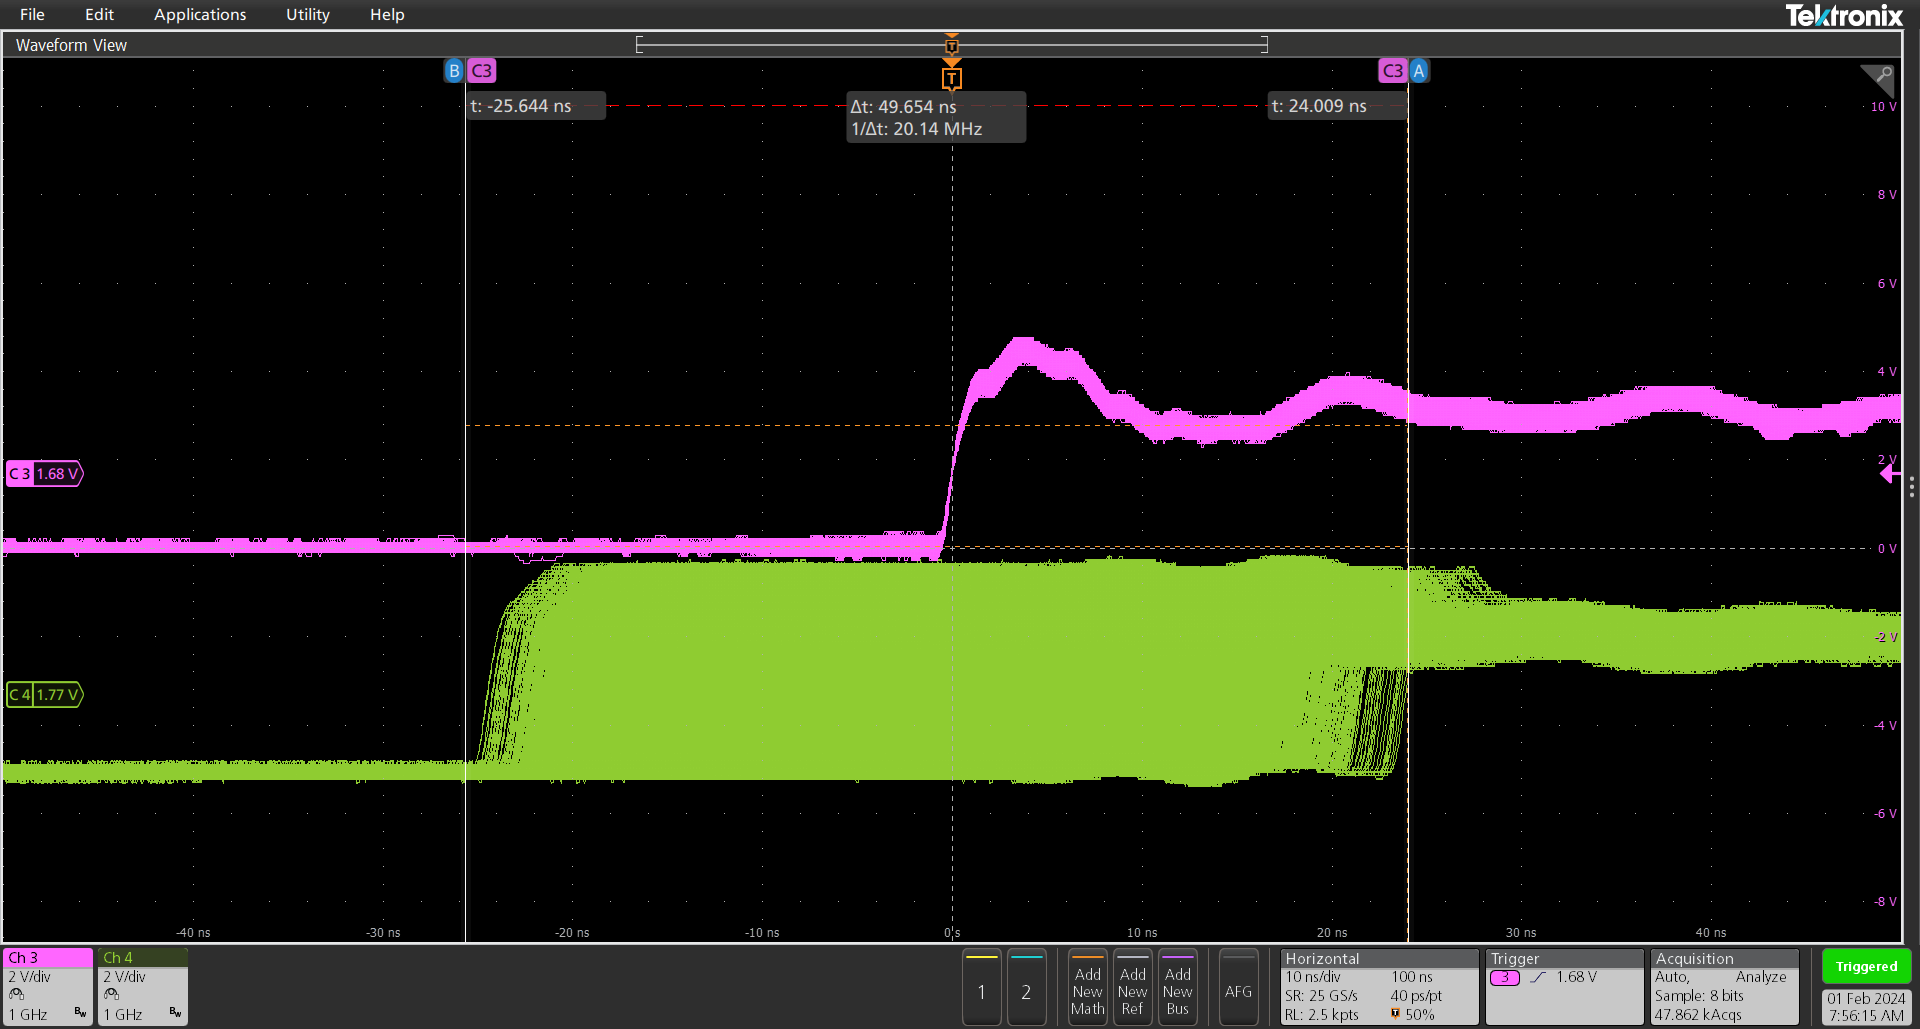The height and width of the screenshot is (1029, 1920).
Task: Click the orange trigger position marker T
Action: coord(951,78)
